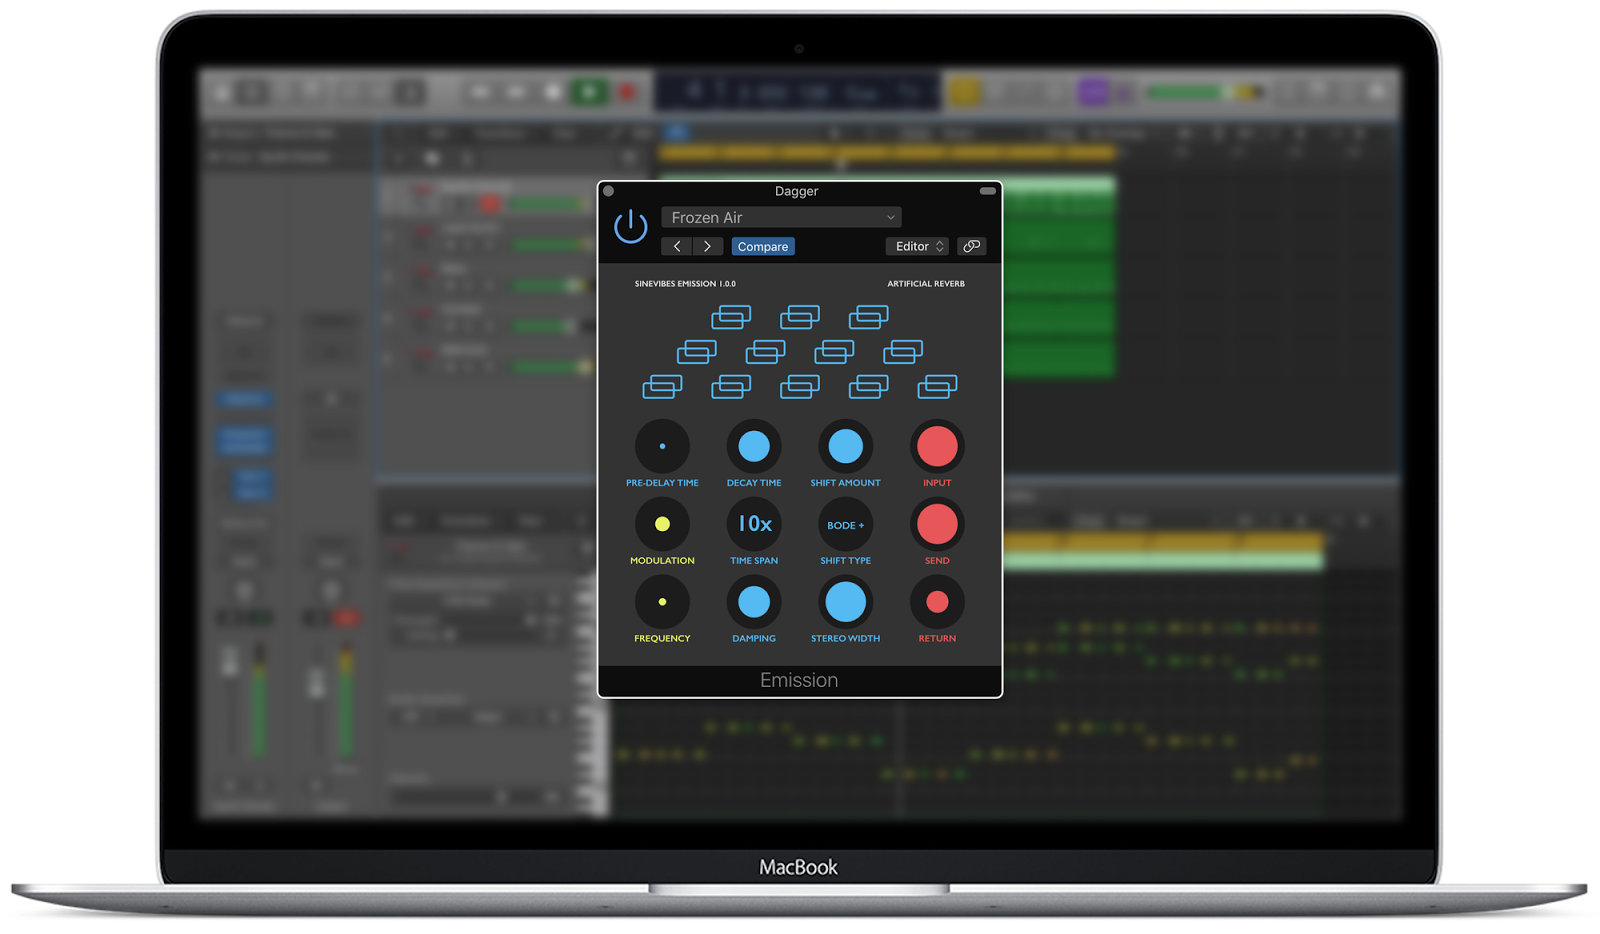Click the 'ARTIFICIAL REVERB' label
Screen dimensions: 1600x934
tap(926, 284)
